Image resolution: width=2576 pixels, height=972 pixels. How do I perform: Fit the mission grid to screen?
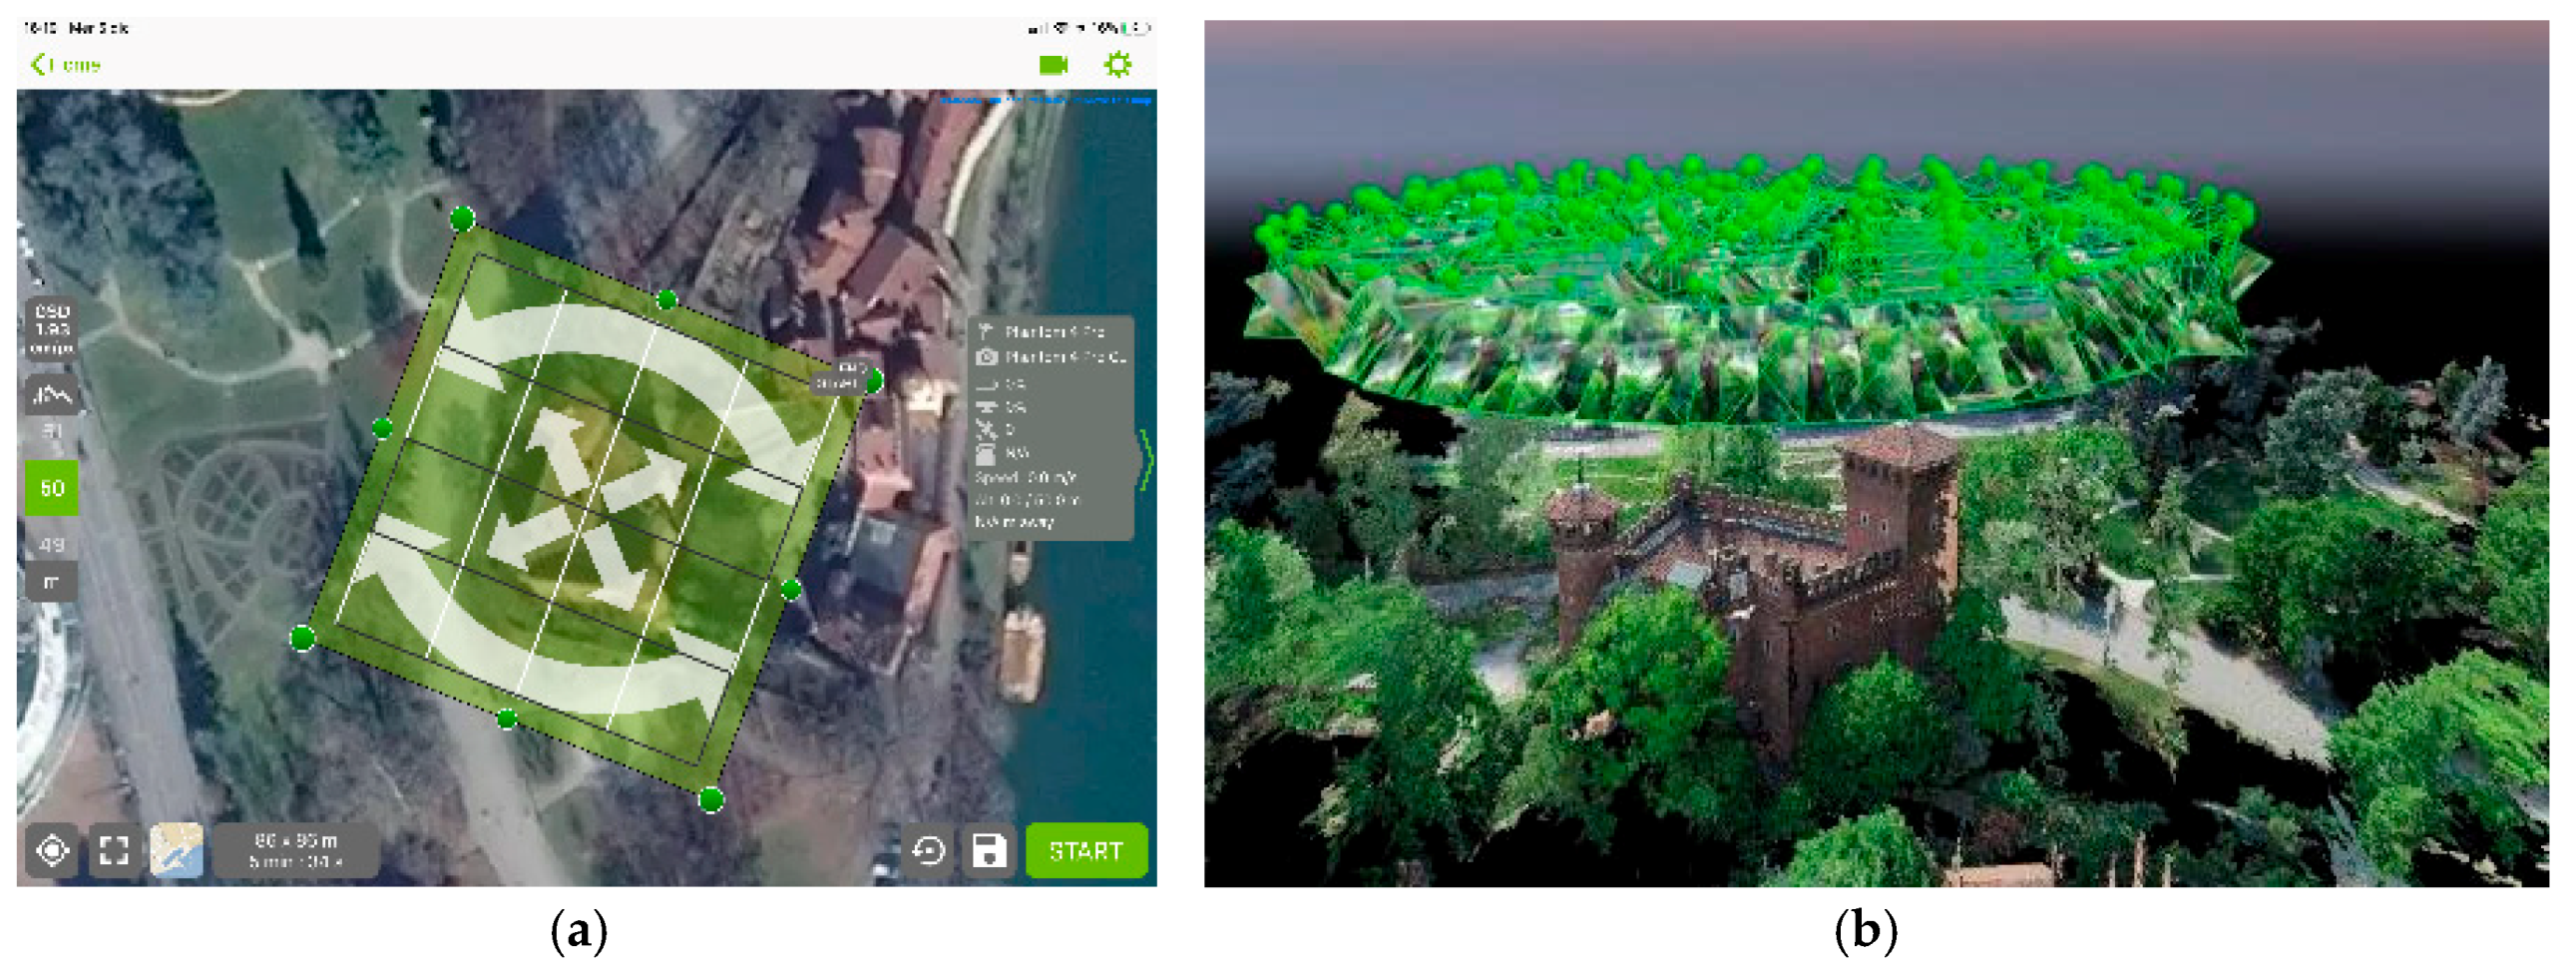(114, 850)
